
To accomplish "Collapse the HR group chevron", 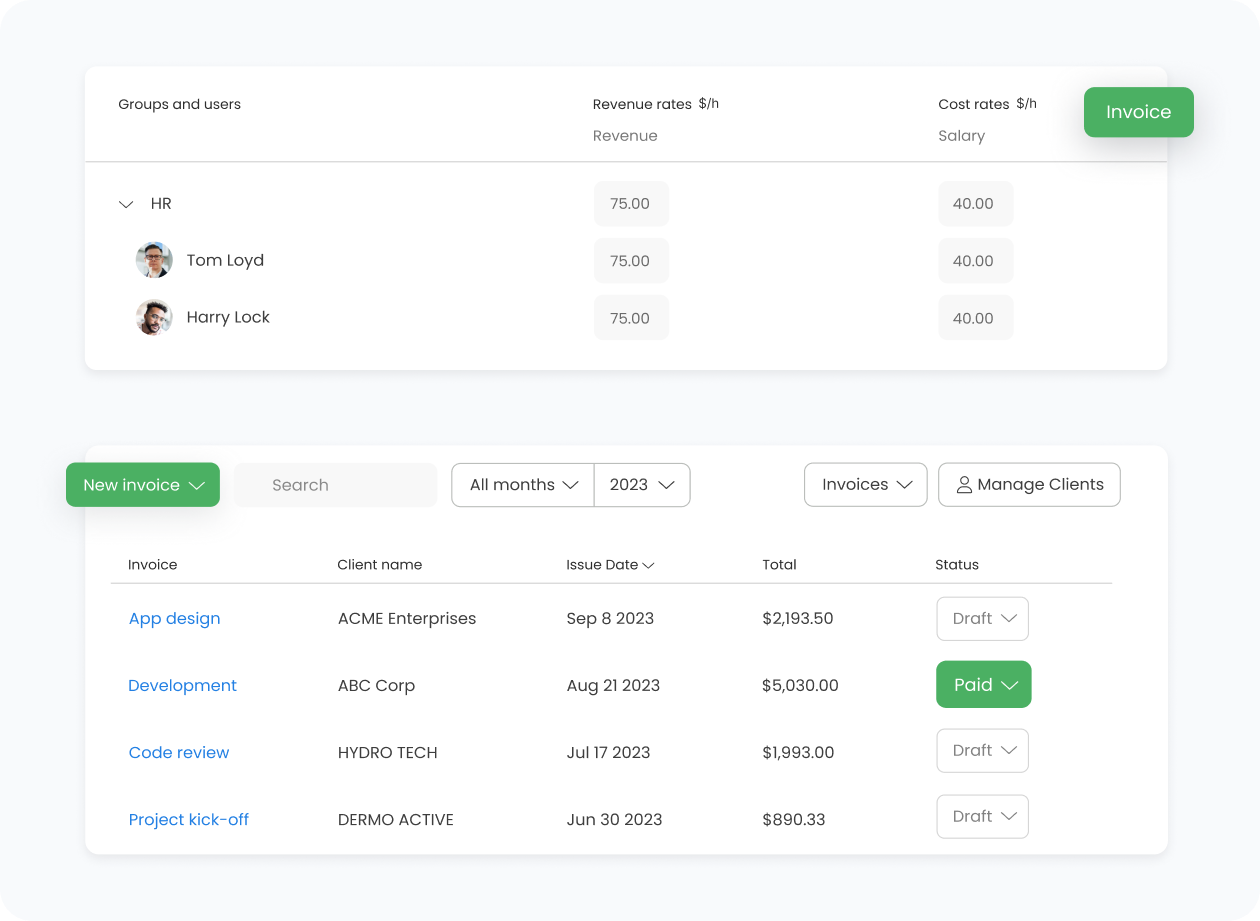I will pos(126,204).
